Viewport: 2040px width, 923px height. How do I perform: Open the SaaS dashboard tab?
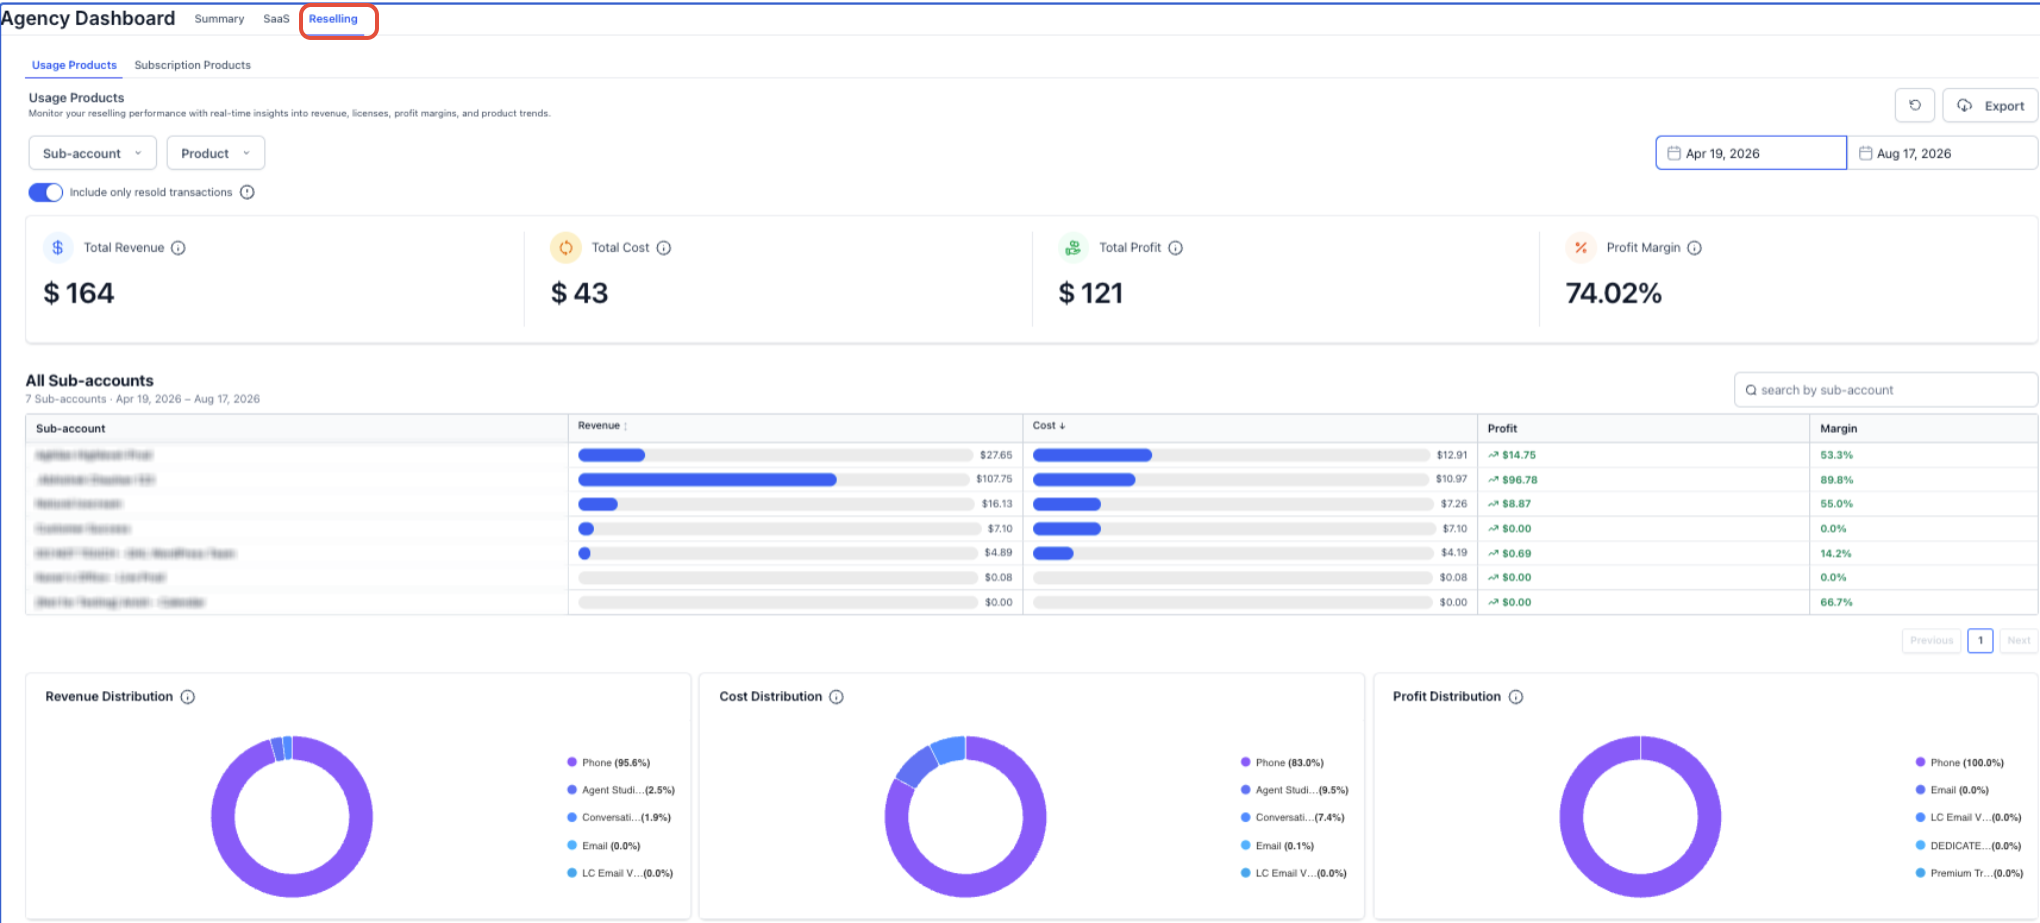(276, 19)
